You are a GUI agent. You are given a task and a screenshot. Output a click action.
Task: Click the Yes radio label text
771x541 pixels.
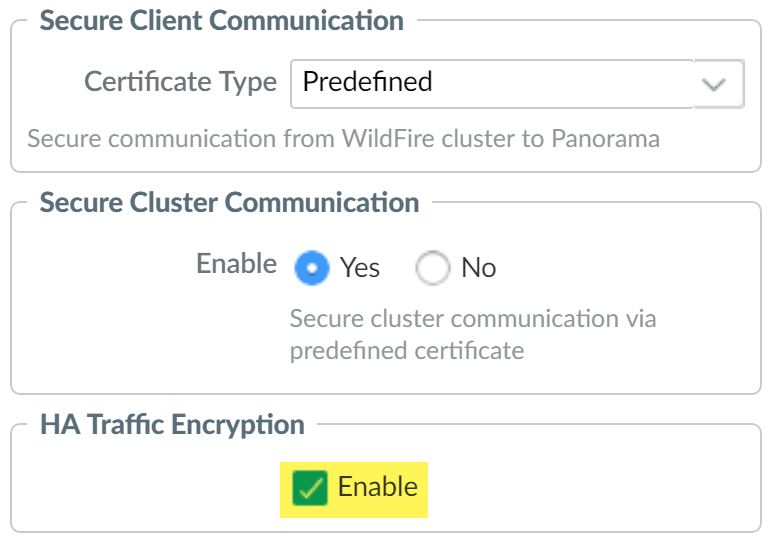(360, 268)
